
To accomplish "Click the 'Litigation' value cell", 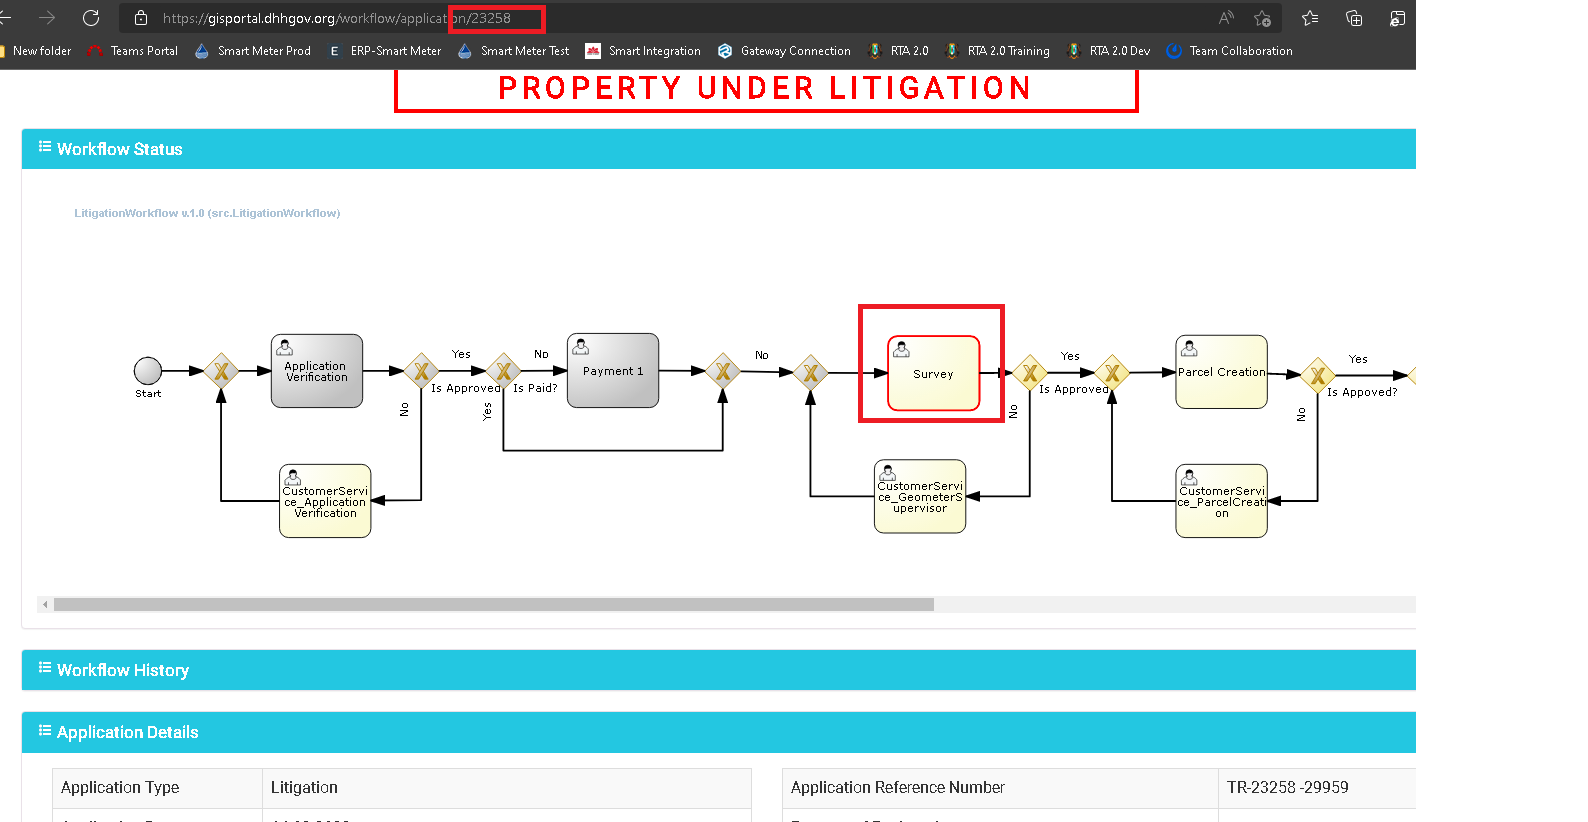I will pos(507,788).
